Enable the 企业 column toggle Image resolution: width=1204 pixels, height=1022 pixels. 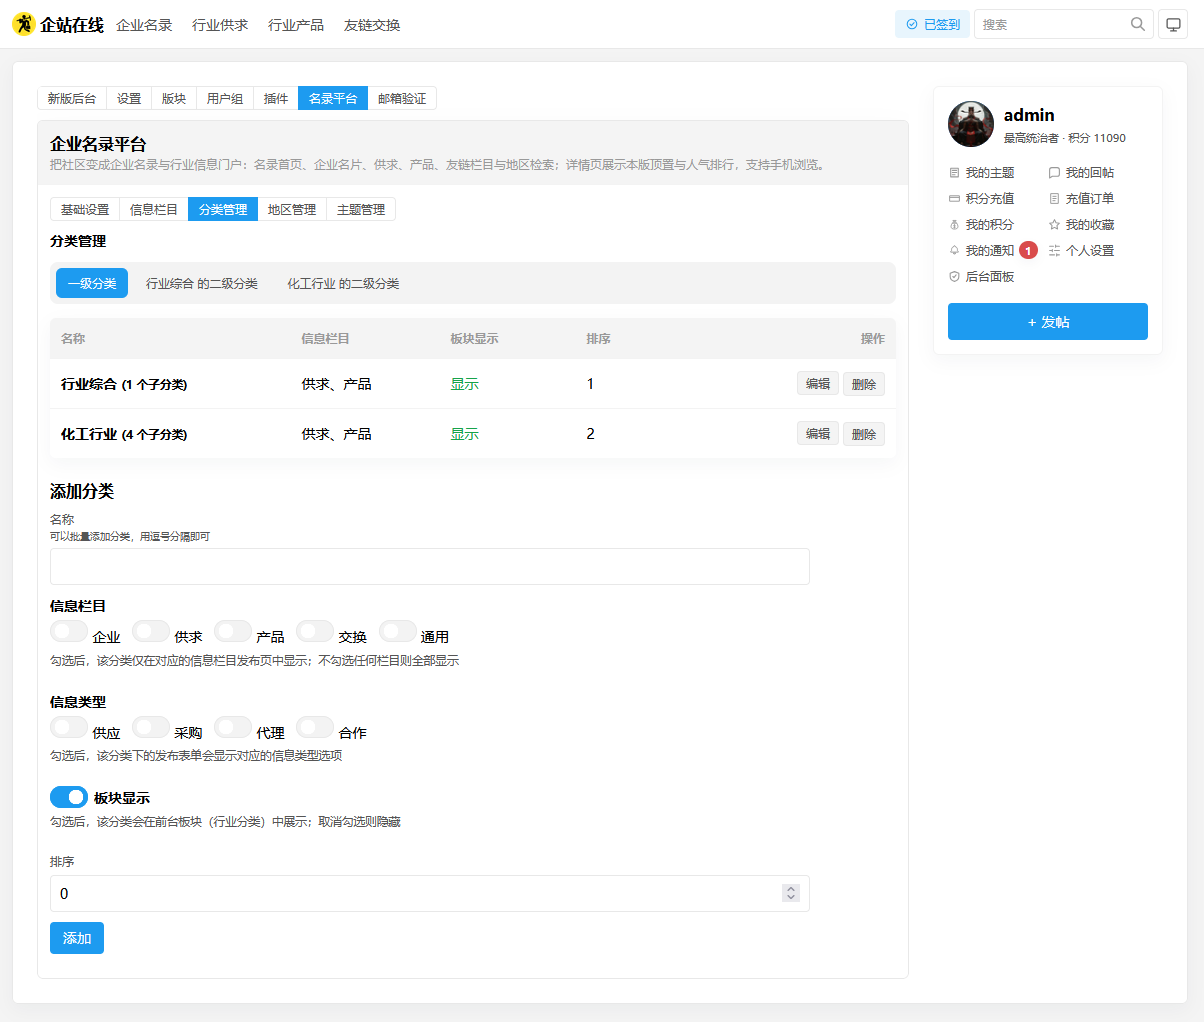point(69,631)
